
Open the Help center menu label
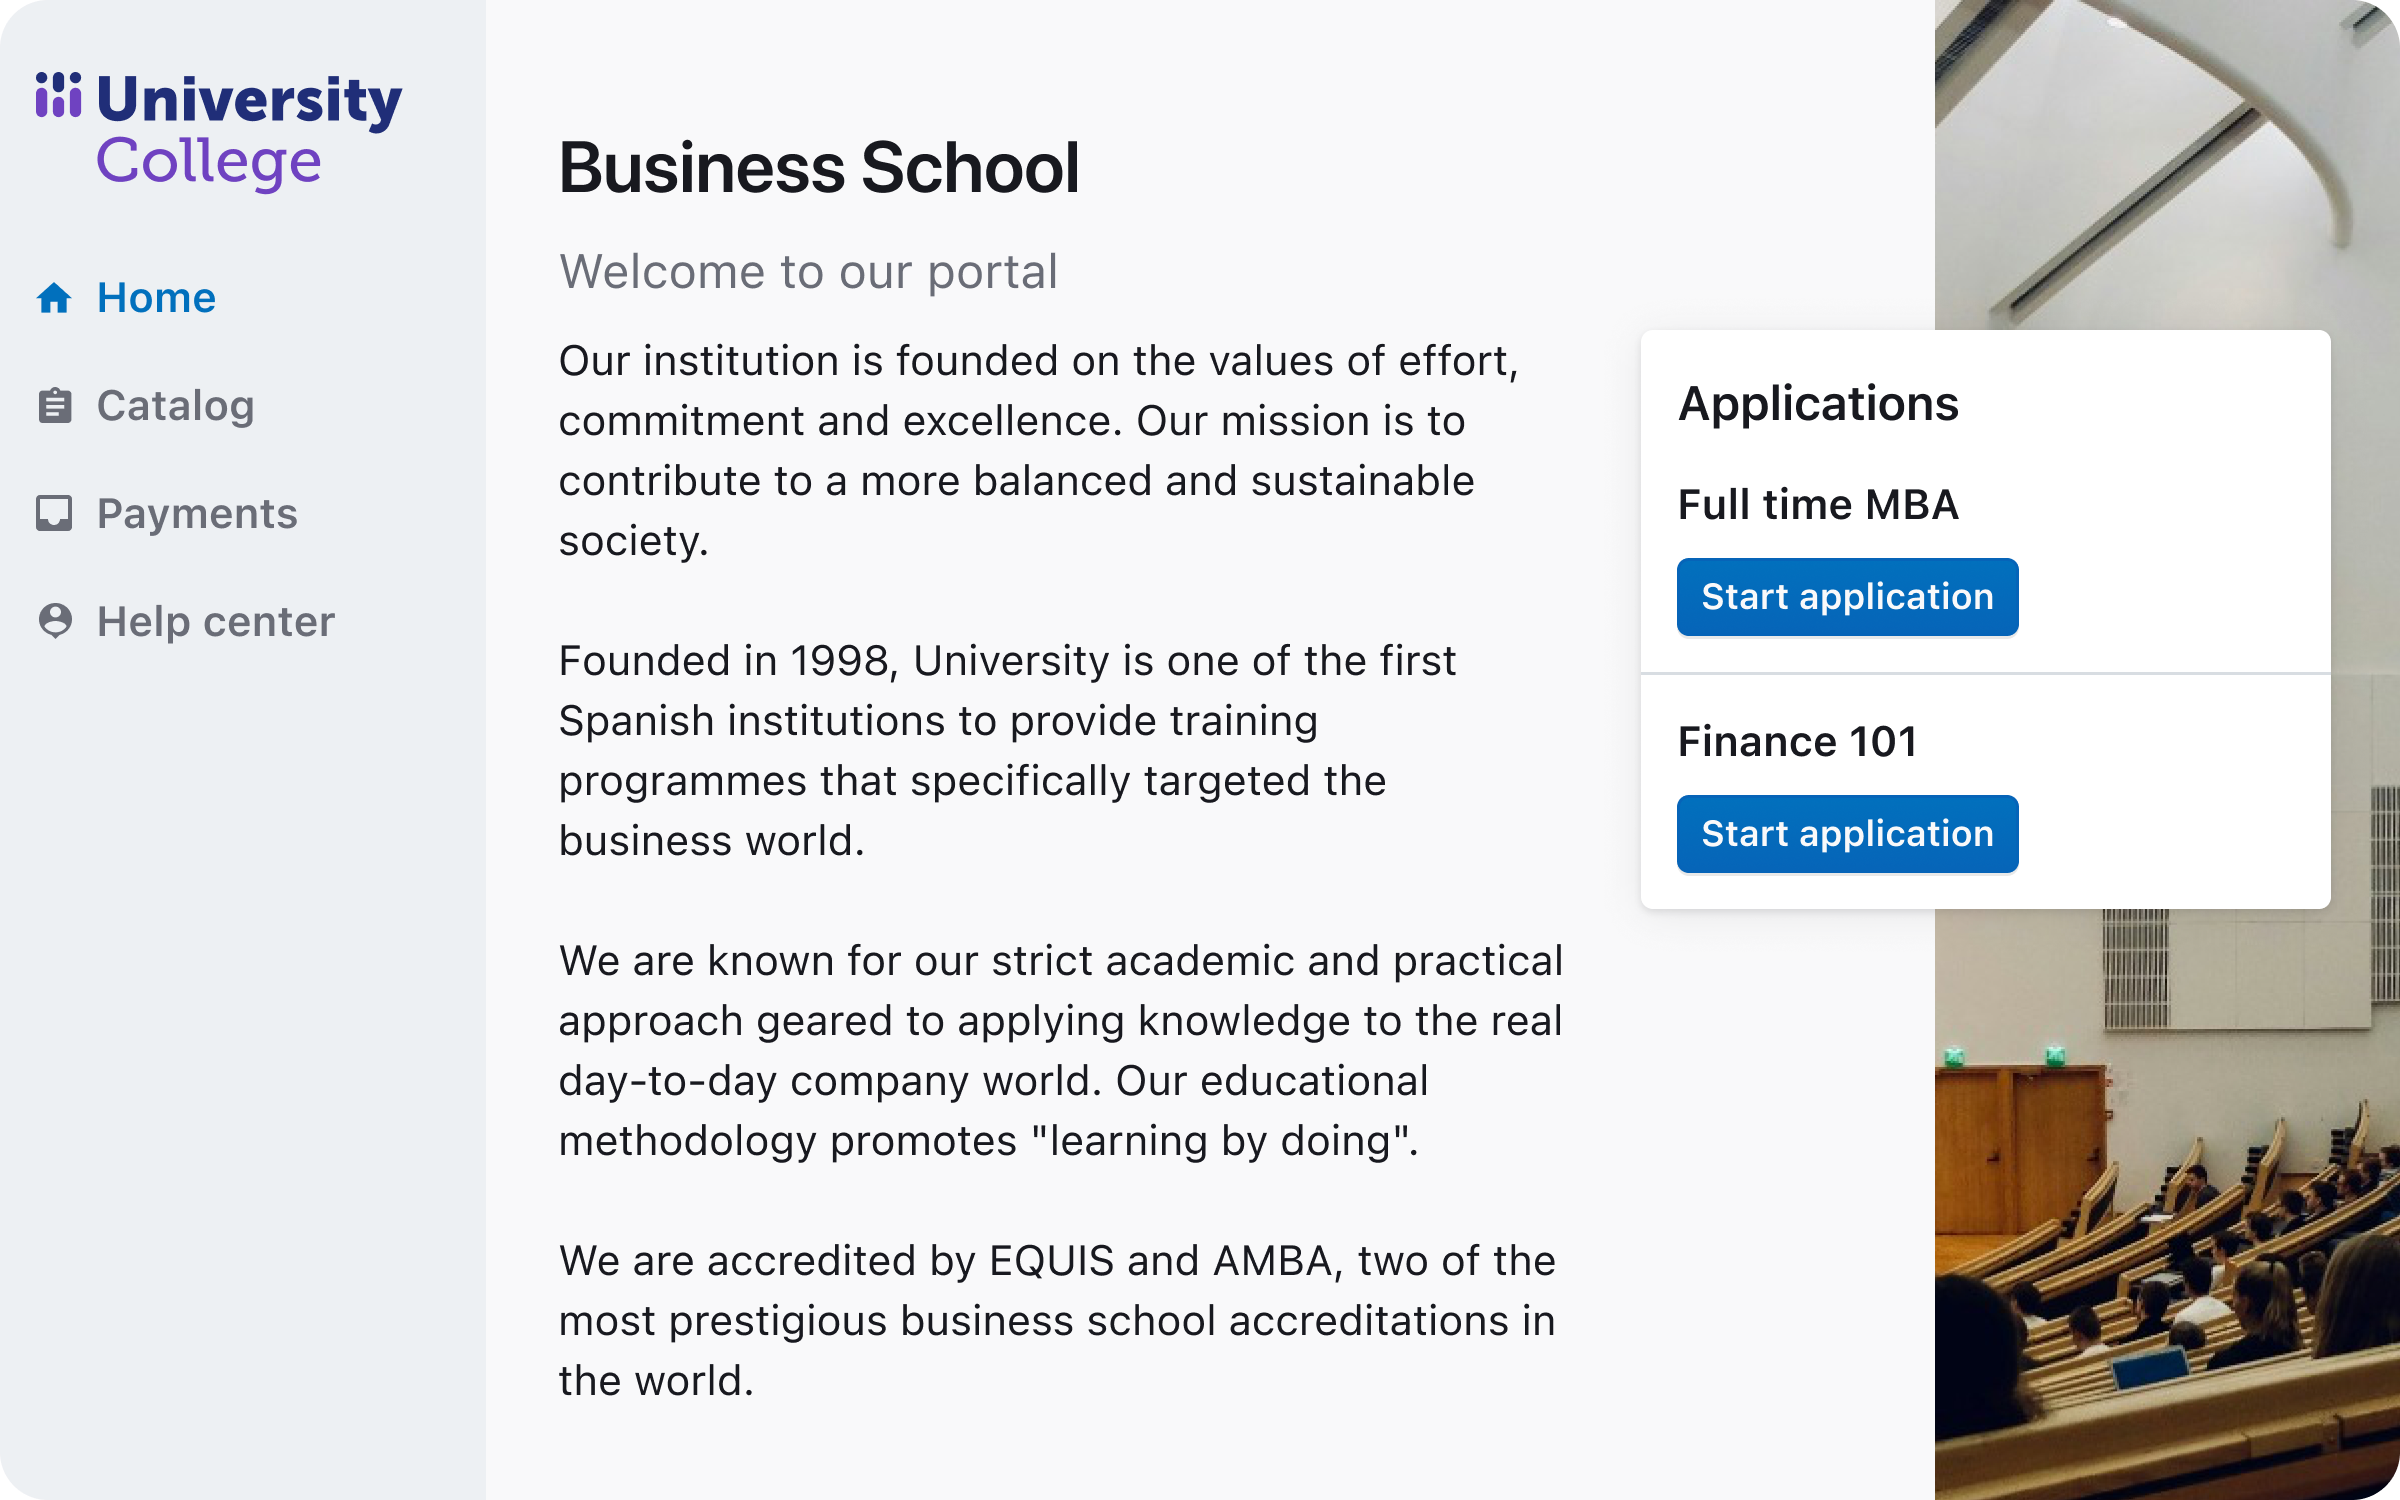pos(215,622)
